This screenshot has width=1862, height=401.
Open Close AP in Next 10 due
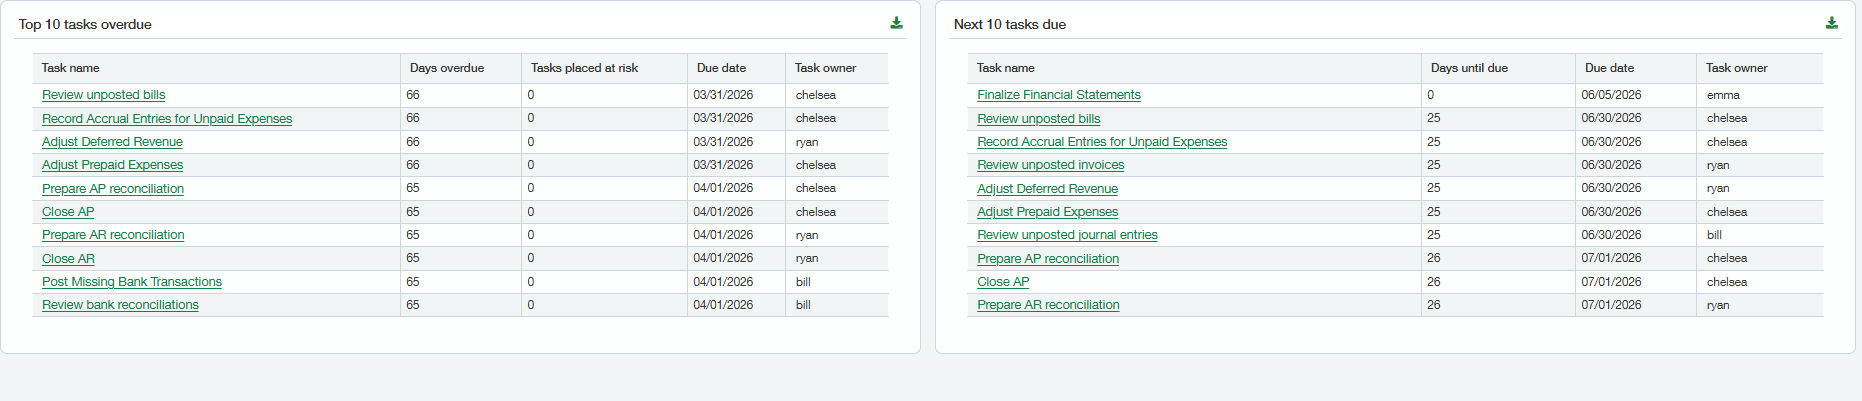(1003, 282)
